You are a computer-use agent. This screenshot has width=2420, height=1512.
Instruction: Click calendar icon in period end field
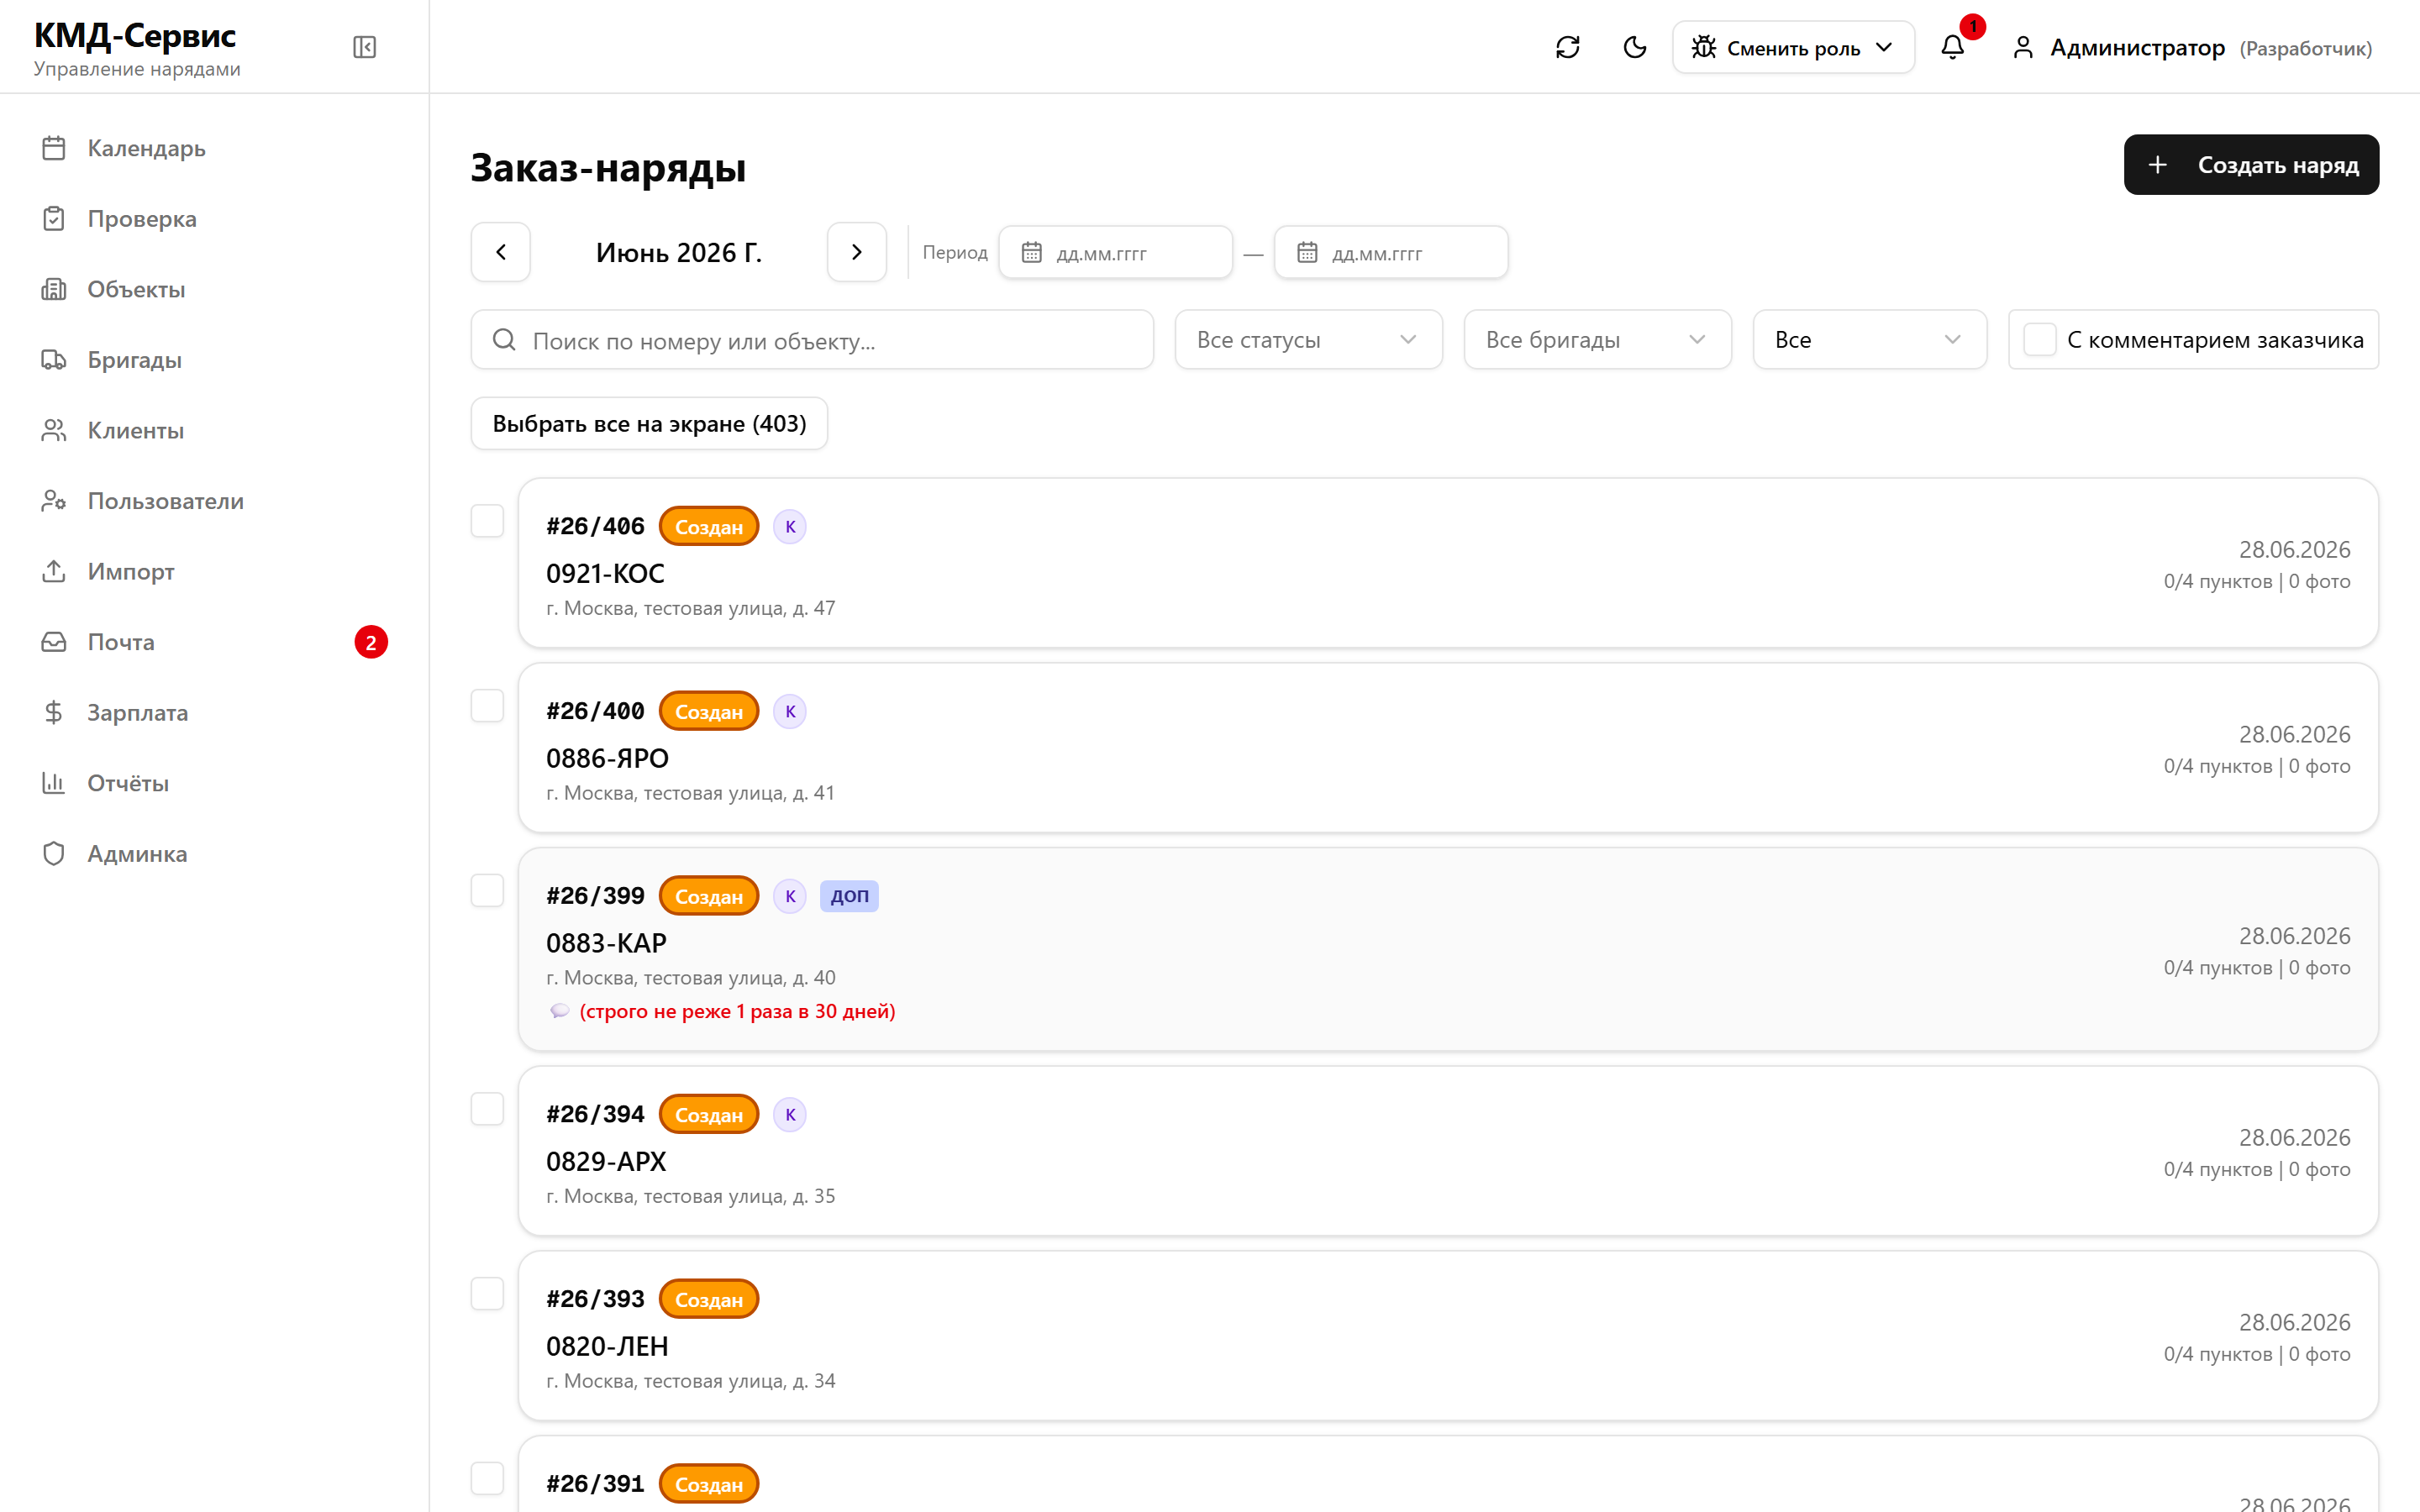point(1307,252)
